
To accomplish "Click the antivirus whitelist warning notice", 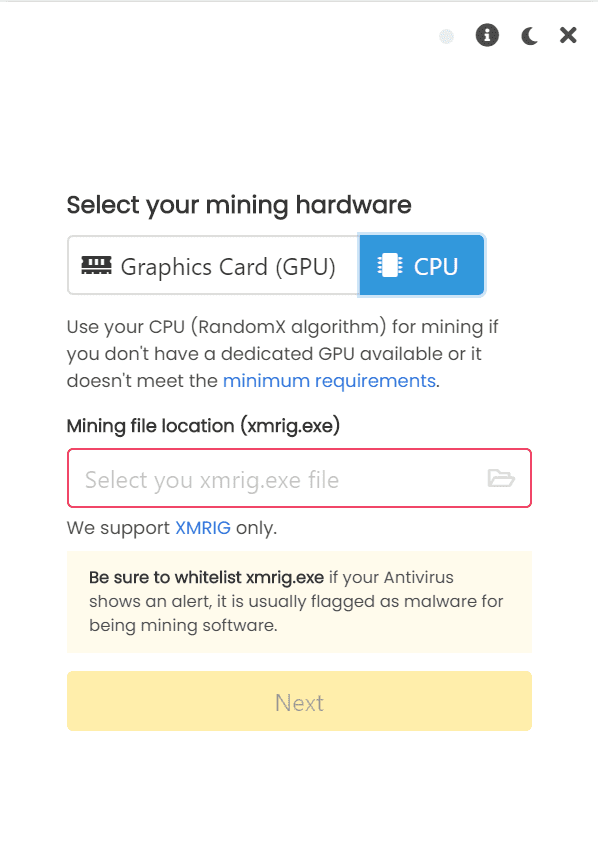I will (x=299, y=601).
